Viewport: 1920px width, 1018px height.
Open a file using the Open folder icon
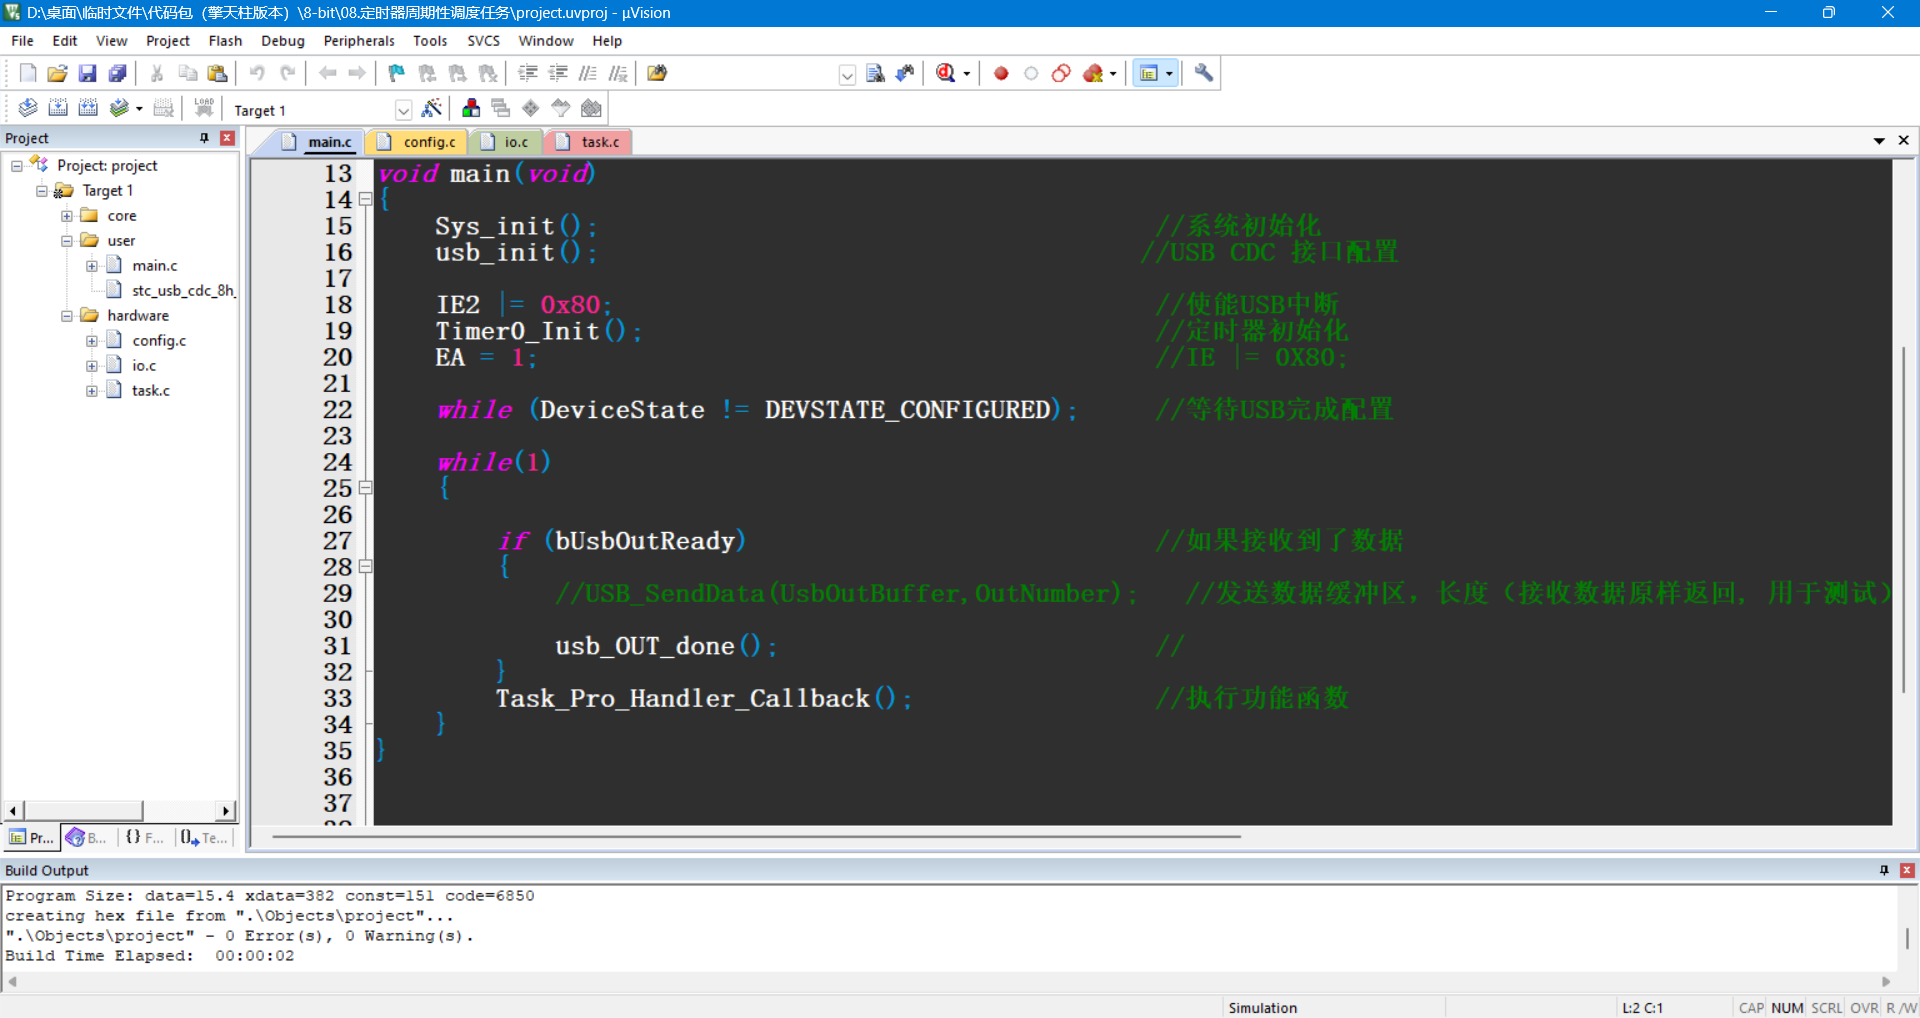57,73
